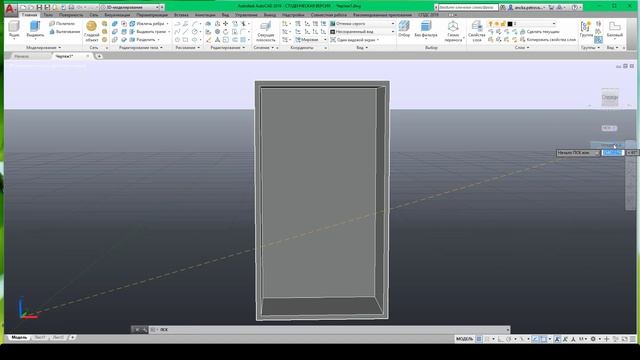Screen dimensions: 640x360
Task: Click the Отбор (Culling) icon
Action: tap(404, 29)
